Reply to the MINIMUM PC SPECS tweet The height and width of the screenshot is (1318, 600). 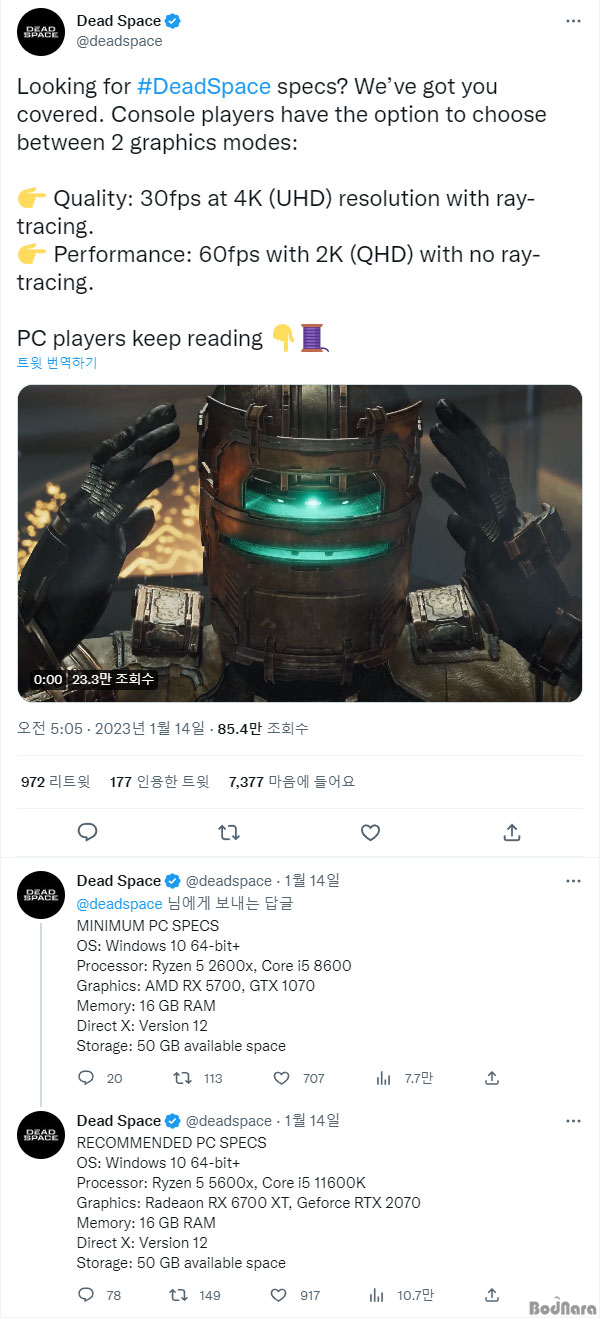(x=86, y=1078)
